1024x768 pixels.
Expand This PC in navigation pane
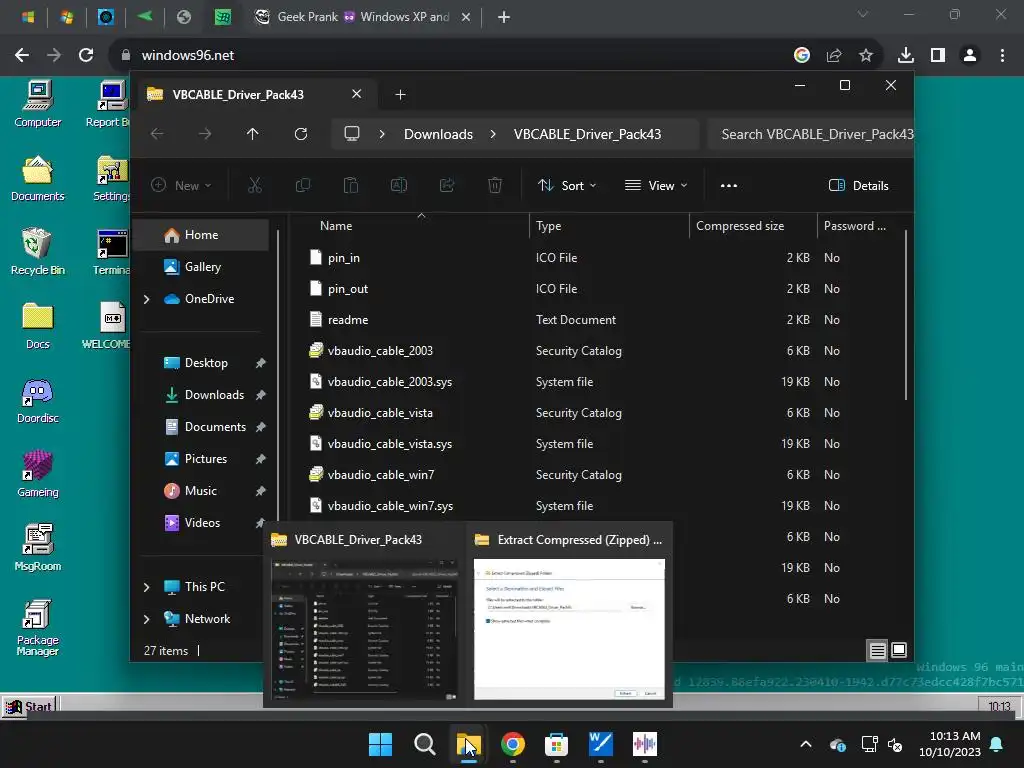(x=146, y=587)
